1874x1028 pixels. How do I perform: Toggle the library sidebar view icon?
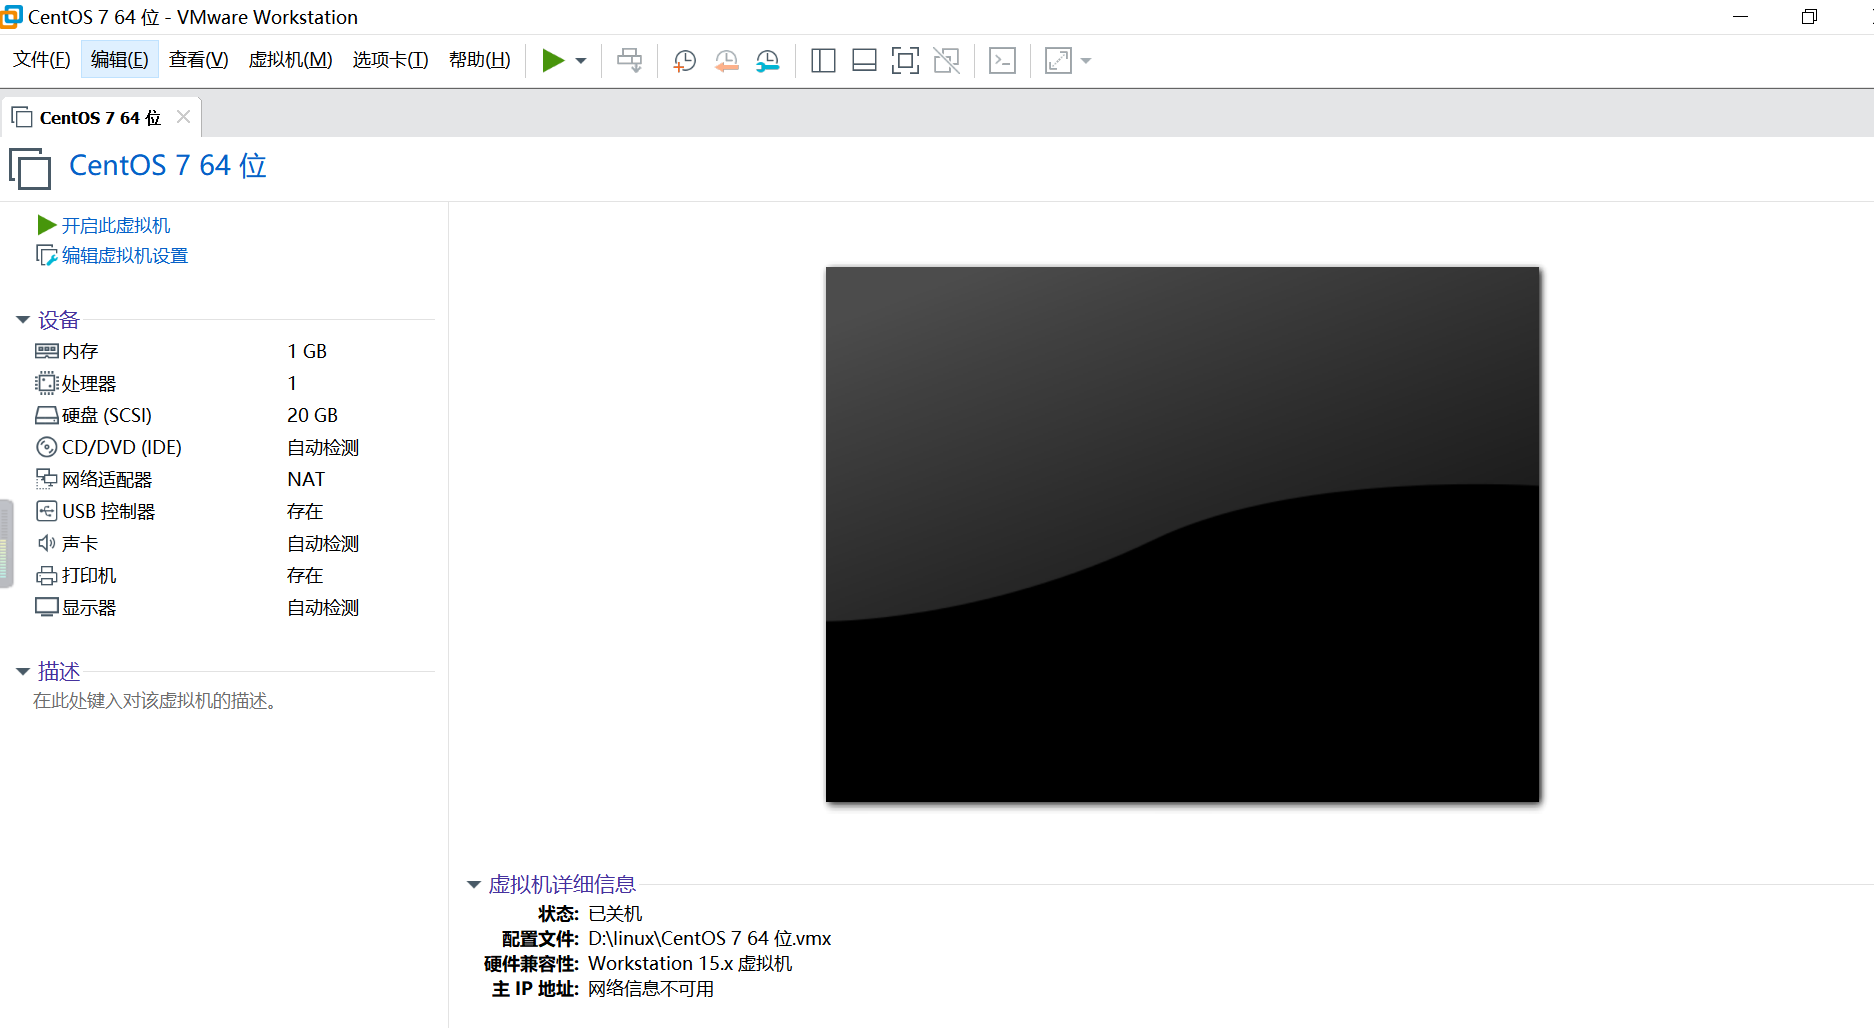(x=823, y=61)
